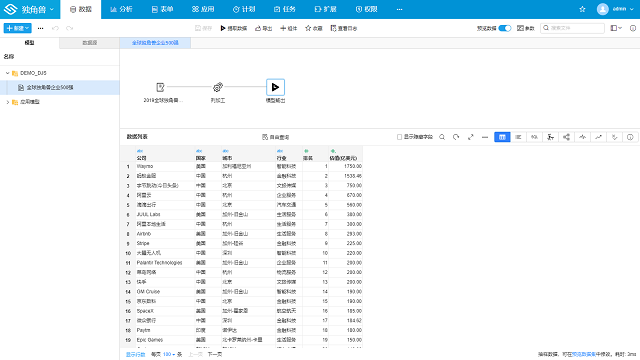Click the 保存 (Save) toolbar button
This screenshot has height=360, width=640.
click(204, 28)
